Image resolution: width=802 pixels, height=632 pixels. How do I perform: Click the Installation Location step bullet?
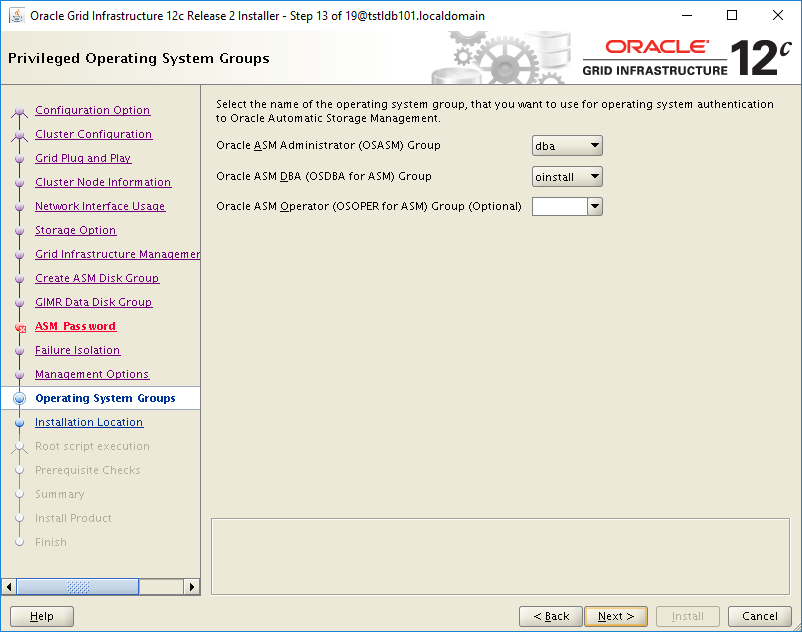(19, 423)
